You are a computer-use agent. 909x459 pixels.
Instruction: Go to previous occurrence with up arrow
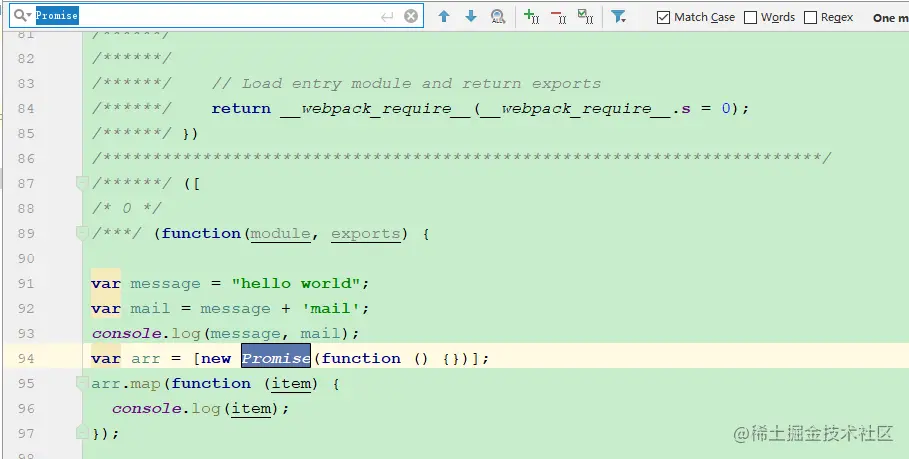tap(444, 16)
